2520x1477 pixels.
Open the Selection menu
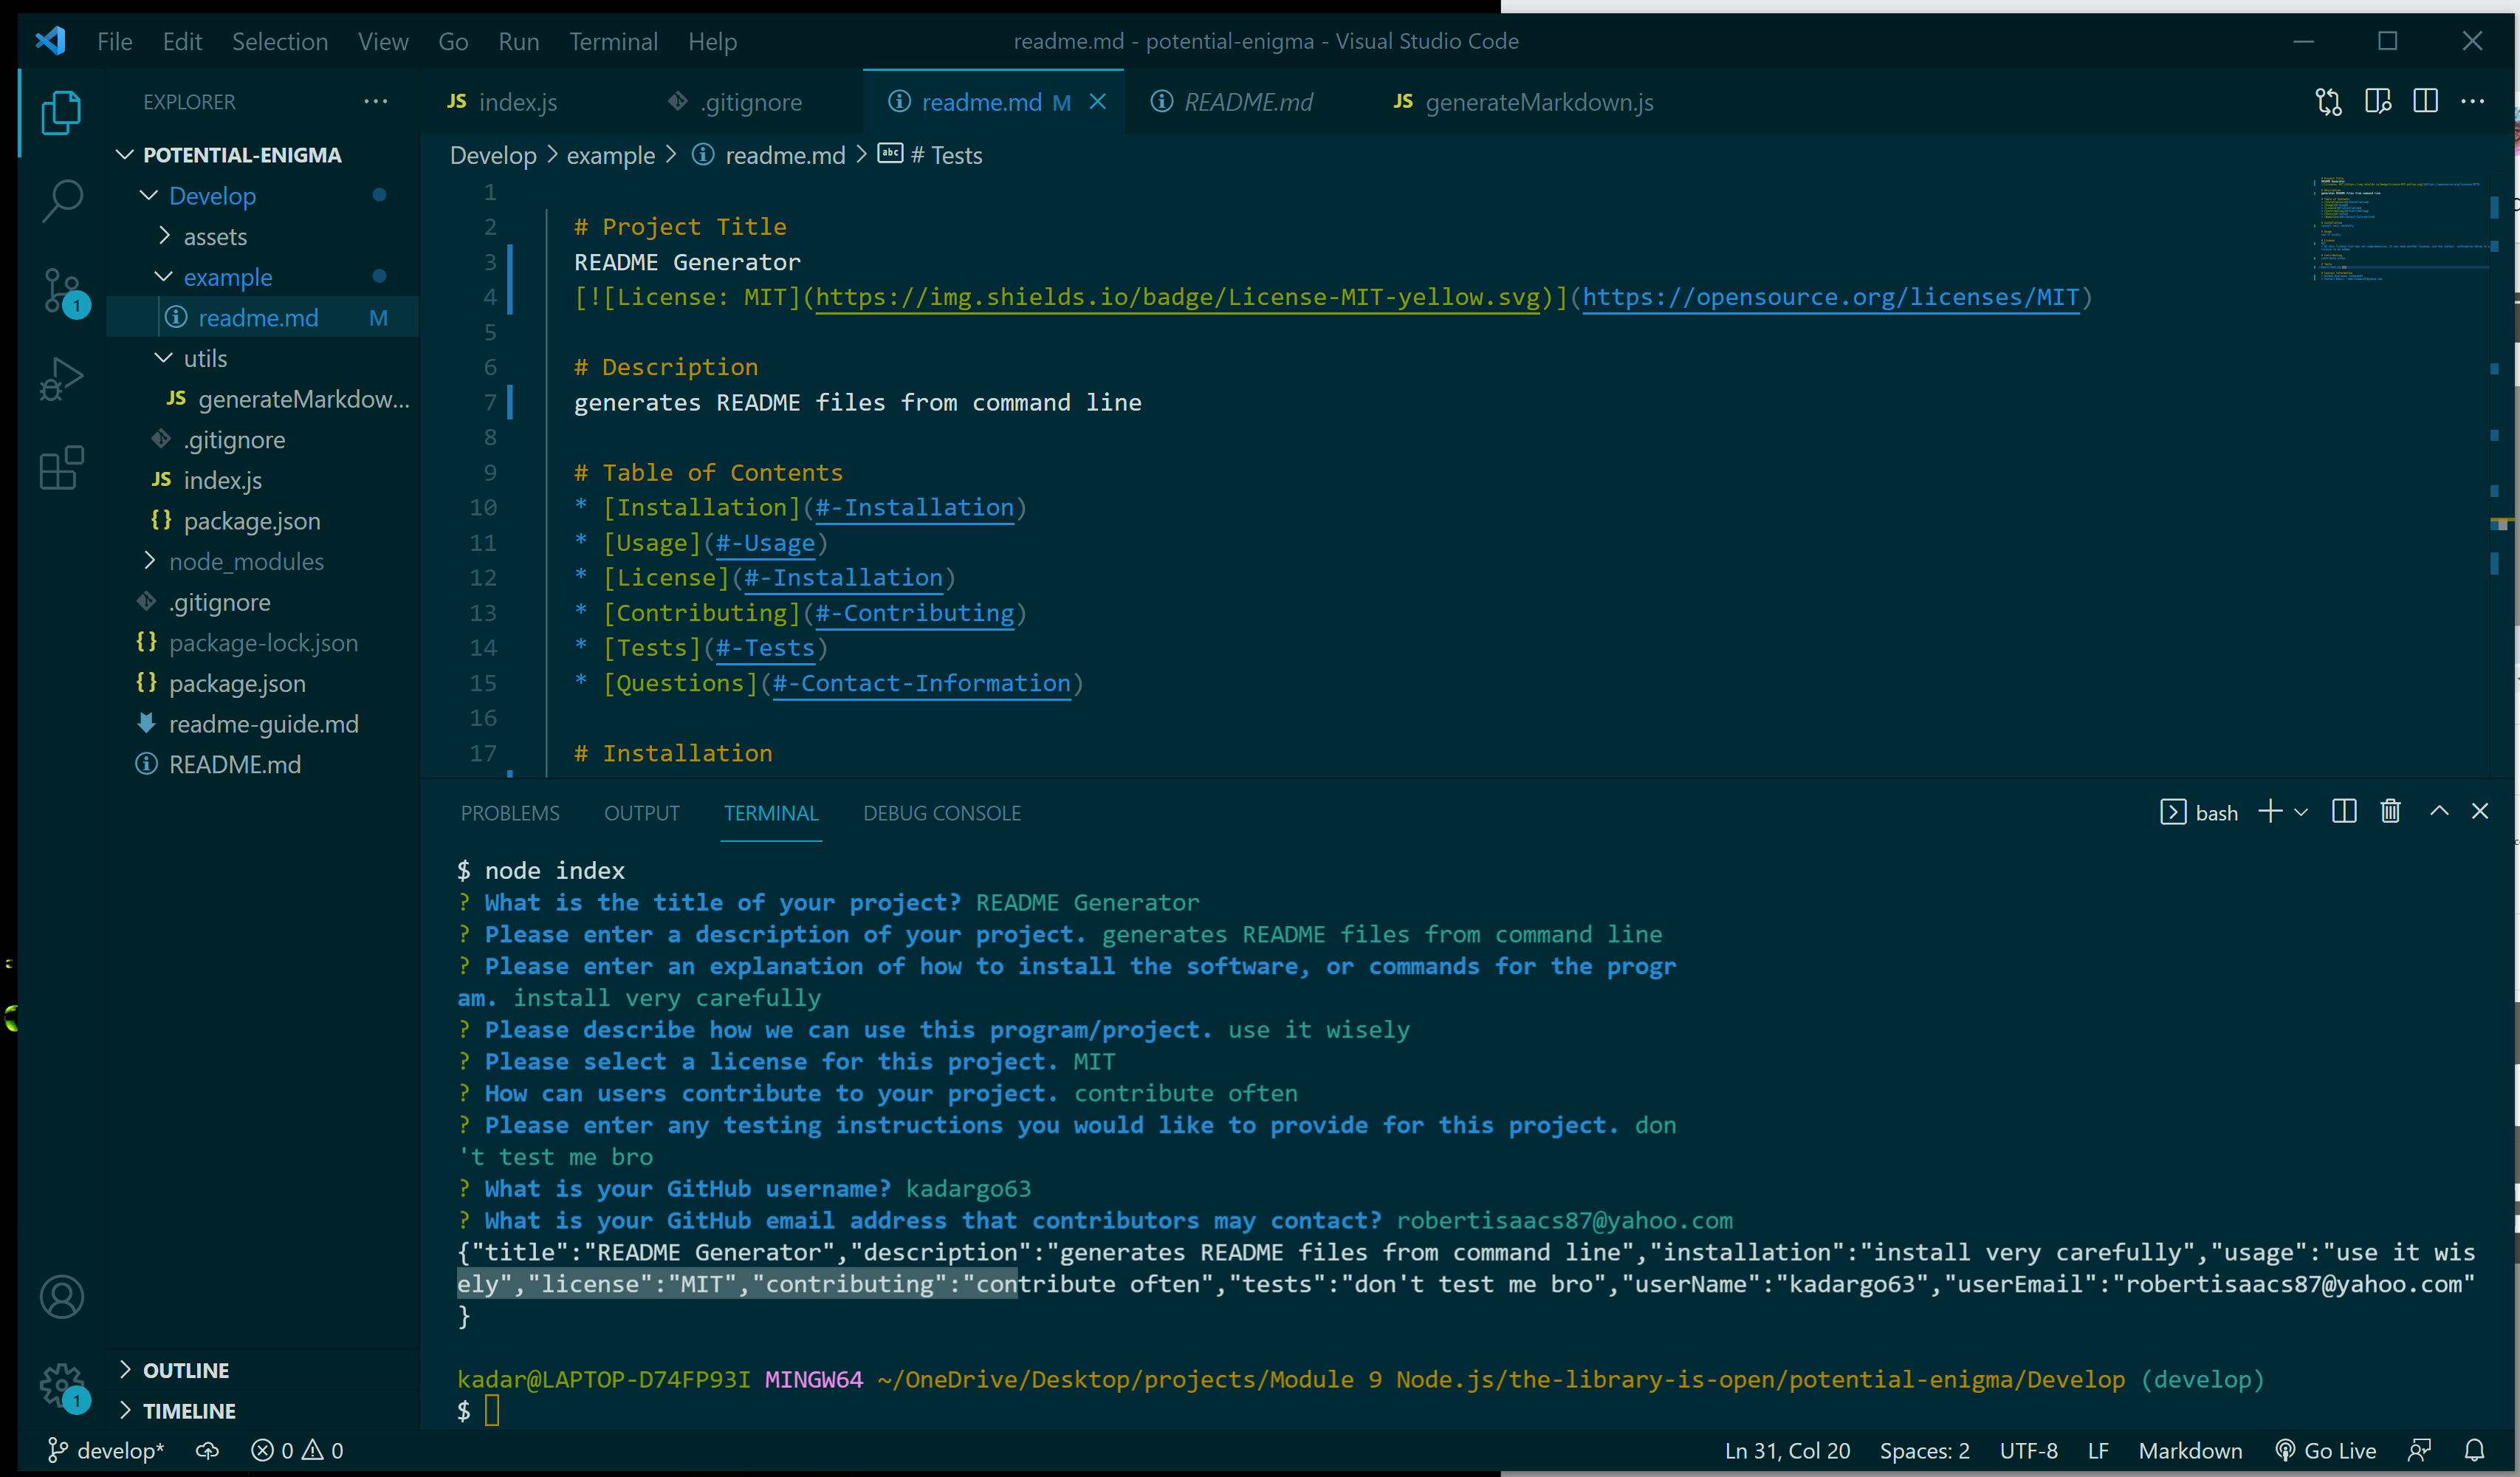coord(280,41)
